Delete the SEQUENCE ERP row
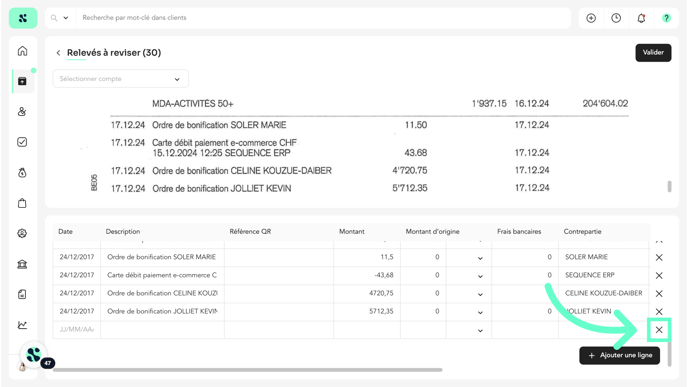The image size is (688, 387). tap(659, 276)
